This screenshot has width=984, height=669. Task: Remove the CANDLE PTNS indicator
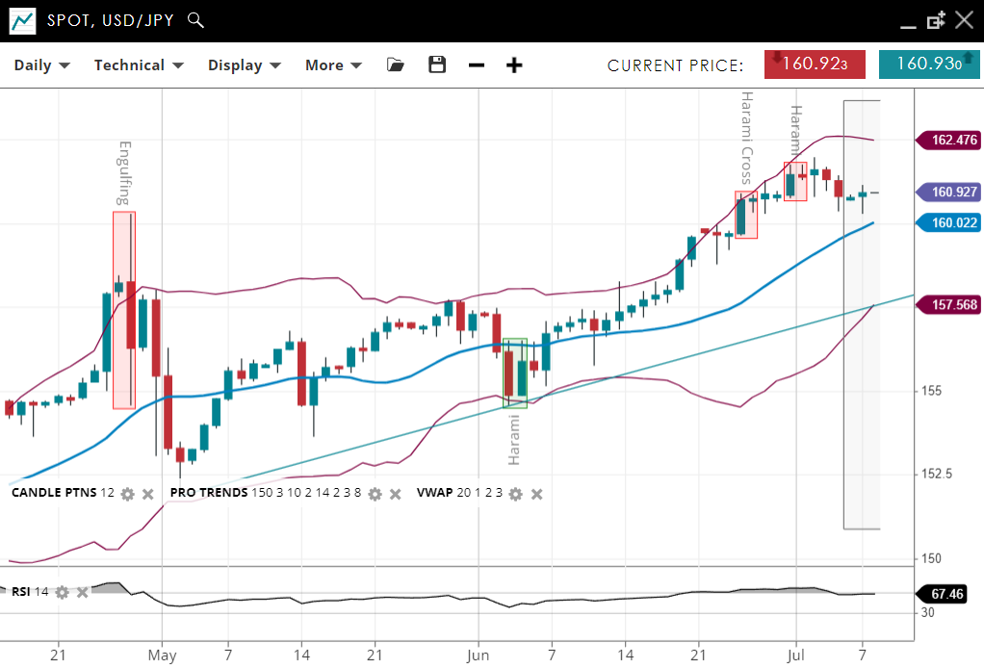pyautogui.click(x=148, y=493)
